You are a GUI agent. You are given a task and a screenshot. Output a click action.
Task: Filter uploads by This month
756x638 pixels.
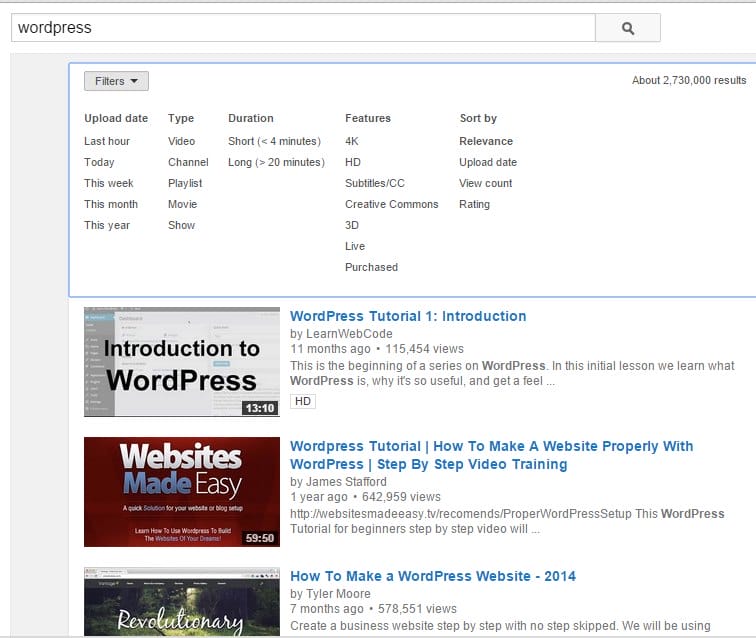tap(111, 204)
